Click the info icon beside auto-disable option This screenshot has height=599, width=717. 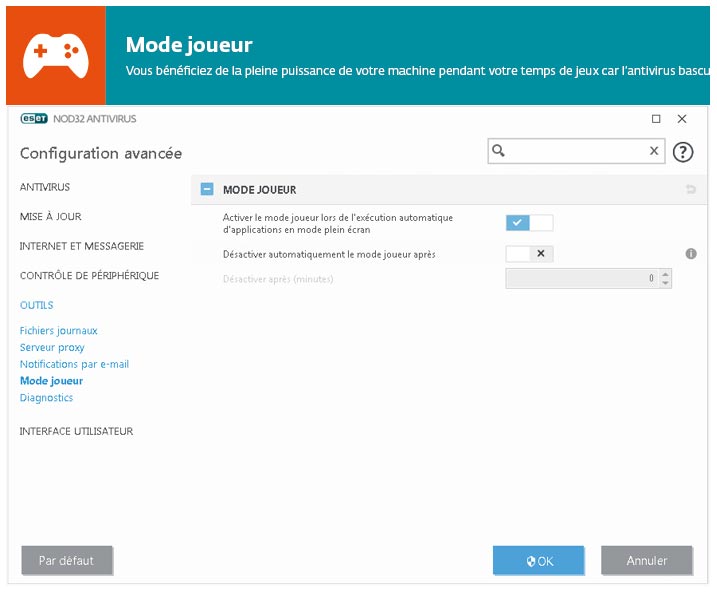point(690,254)
